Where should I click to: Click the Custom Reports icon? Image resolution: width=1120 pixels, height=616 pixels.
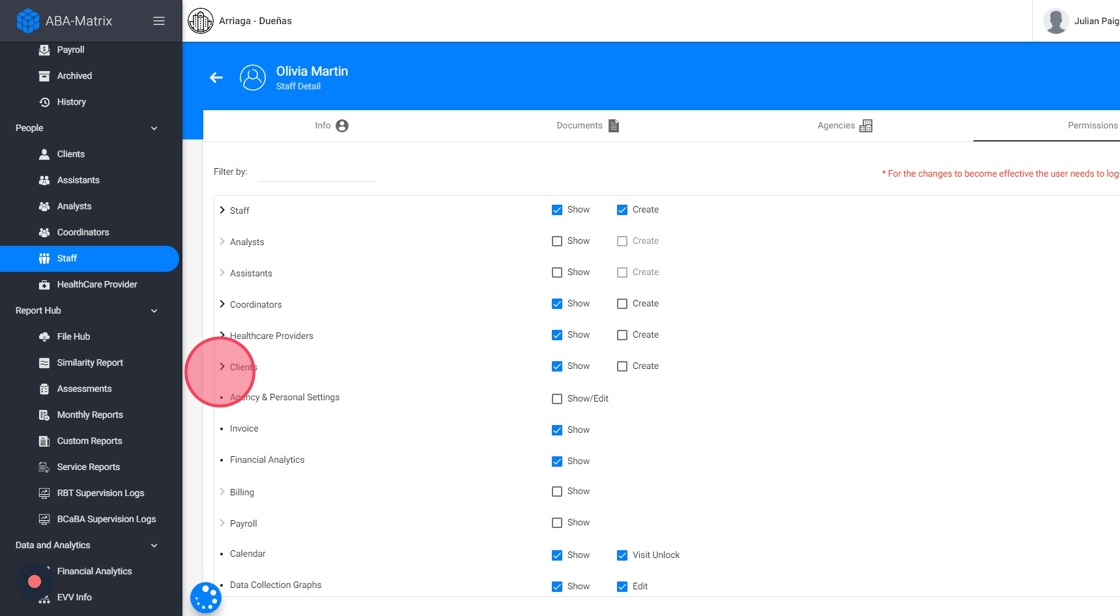tap(44, 441)
